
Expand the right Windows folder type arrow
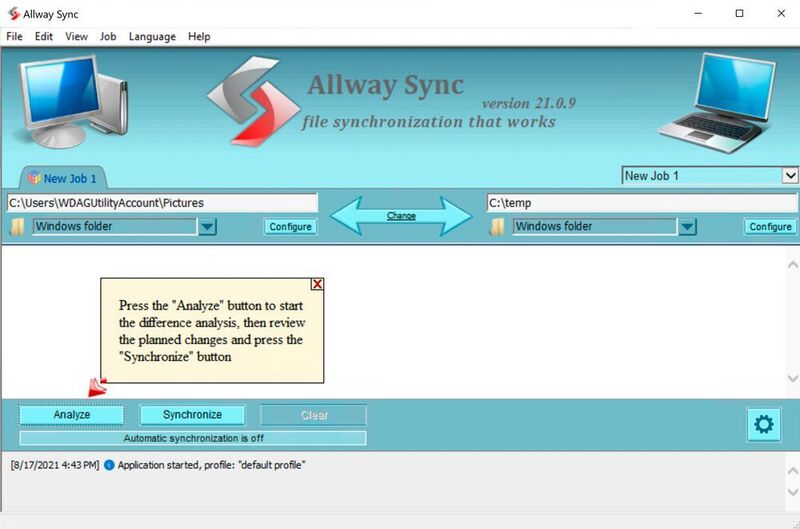click(x=687, y=226)
